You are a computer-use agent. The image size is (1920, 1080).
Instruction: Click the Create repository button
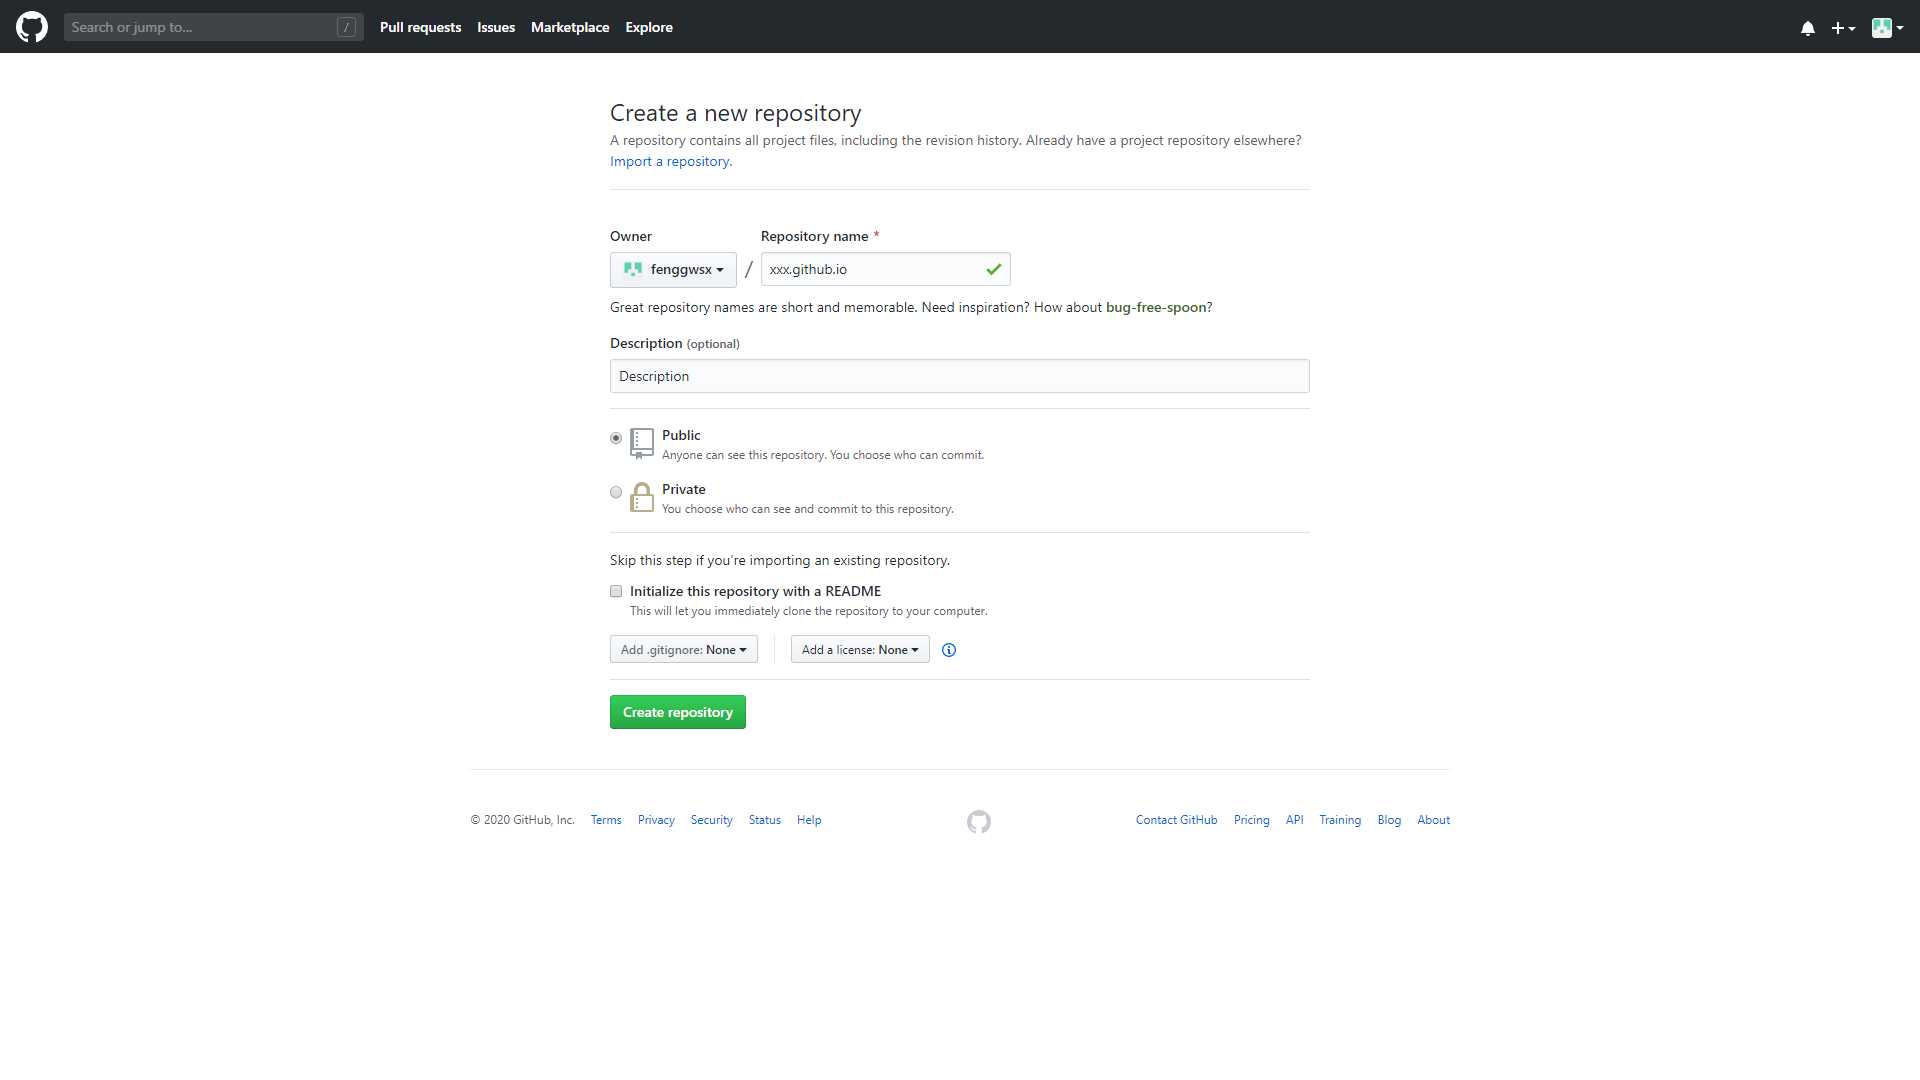pos(678,712)
